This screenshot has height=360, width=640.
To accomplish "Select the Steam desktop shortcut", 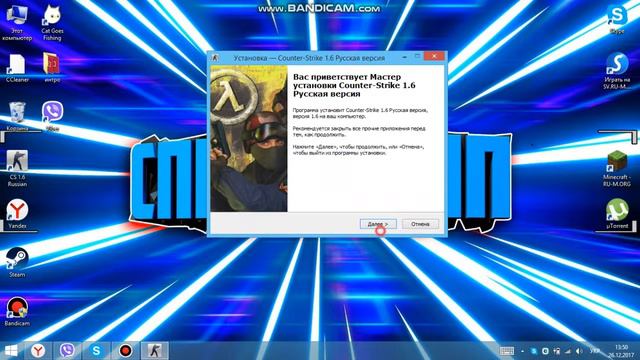I will pyautogui.click(x=17, y=262).
